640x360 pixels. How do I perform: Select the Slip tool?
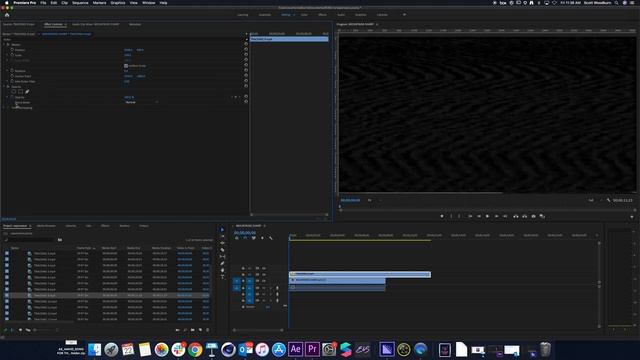[x=222, y=256]
